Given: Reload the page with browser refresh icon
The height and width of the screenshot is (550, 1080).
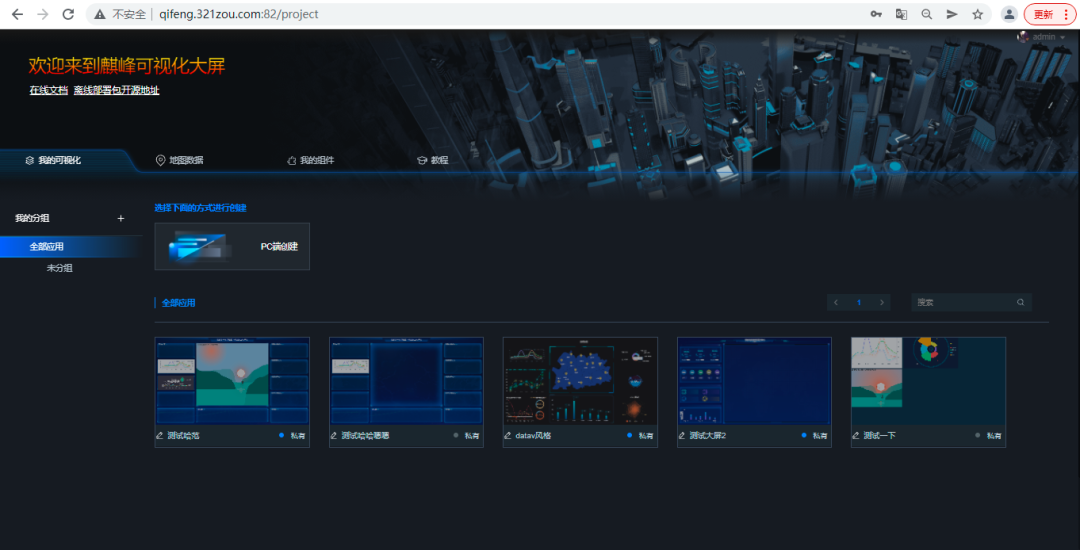Looking at the screenshot, I should [68, 14].
